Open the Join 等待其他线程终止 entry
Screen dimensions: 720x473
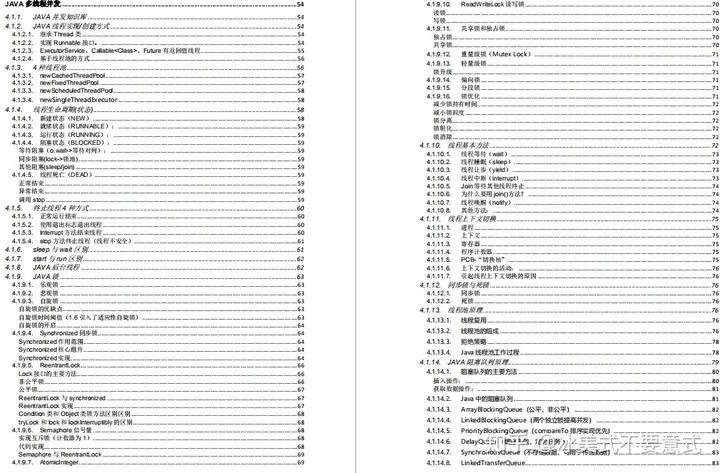point(573,186)
